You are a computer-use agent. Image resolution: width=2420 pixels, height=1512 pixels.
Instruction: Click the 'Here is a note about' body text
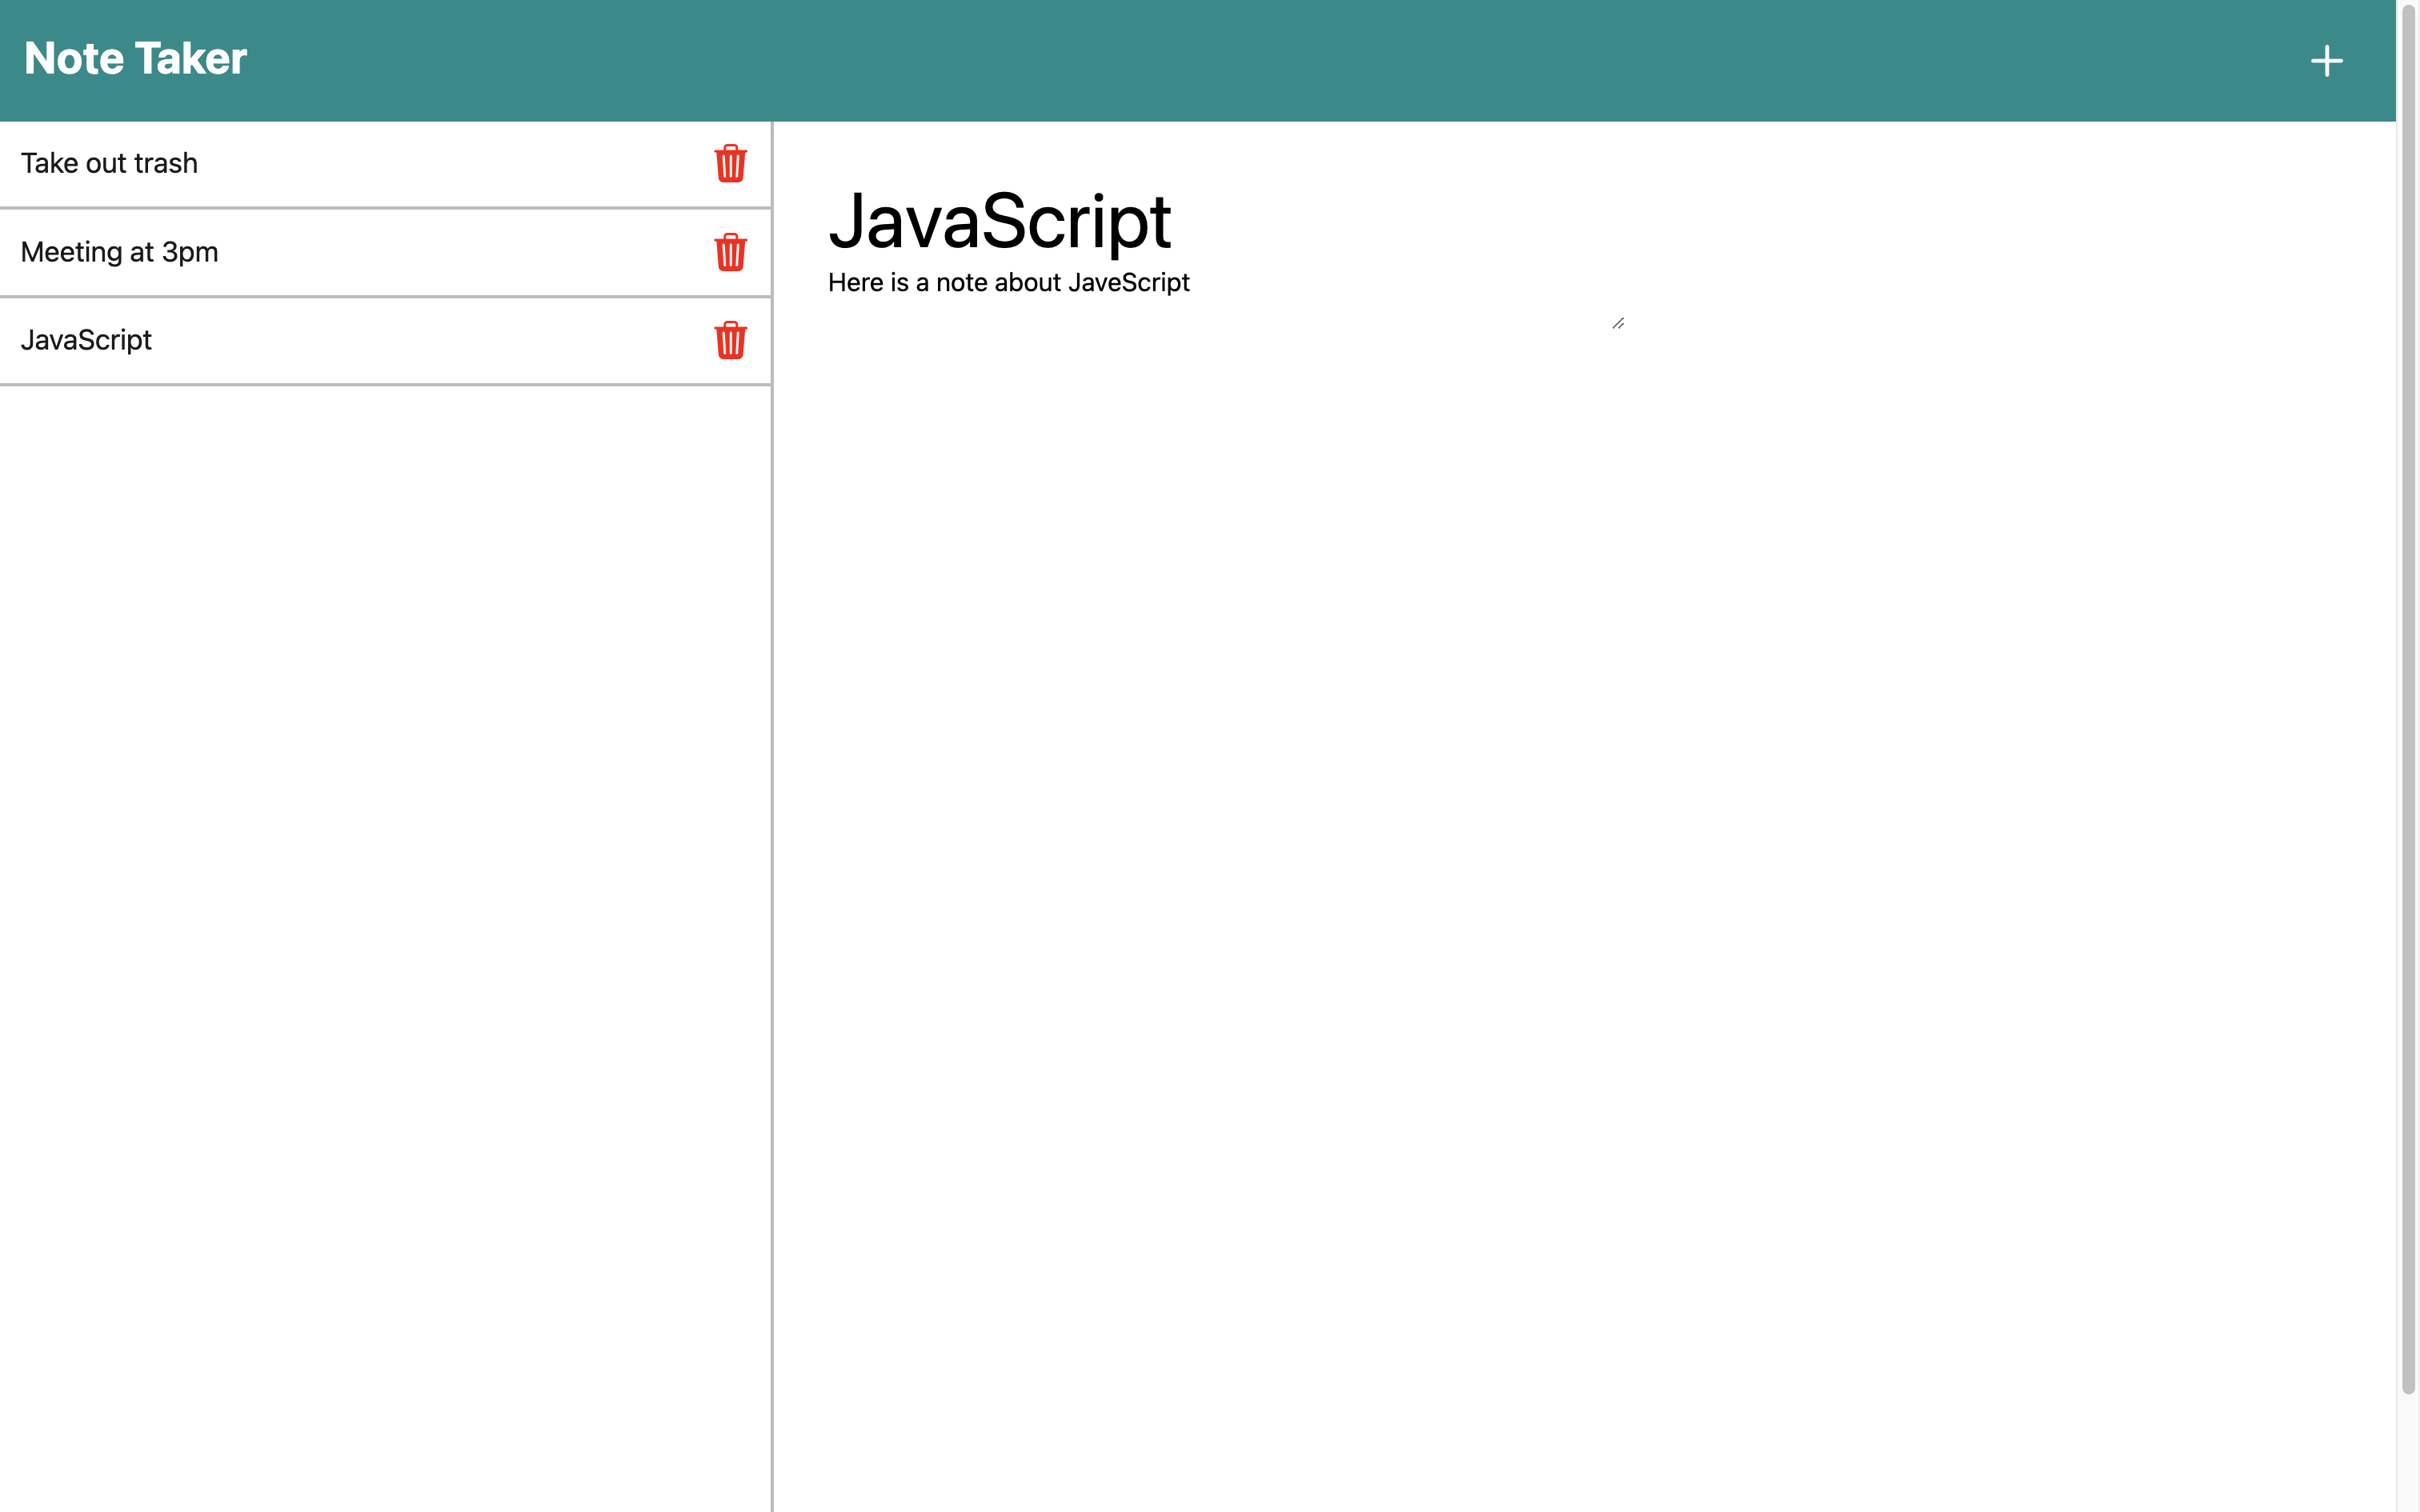[945, 283]
